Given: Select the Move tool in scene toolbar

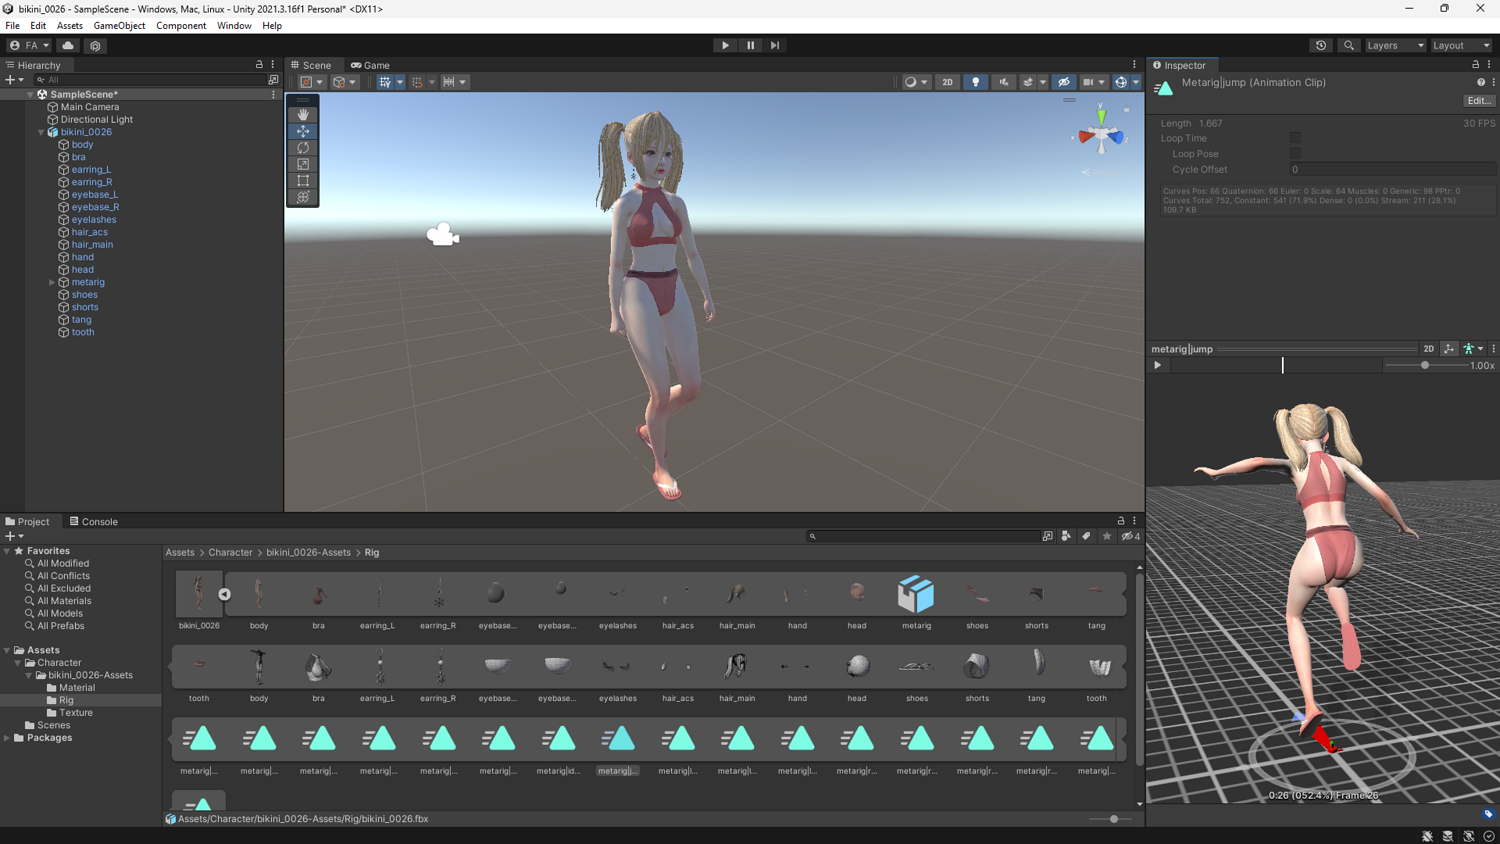Looking at the screenshot, I should [303, 130].
